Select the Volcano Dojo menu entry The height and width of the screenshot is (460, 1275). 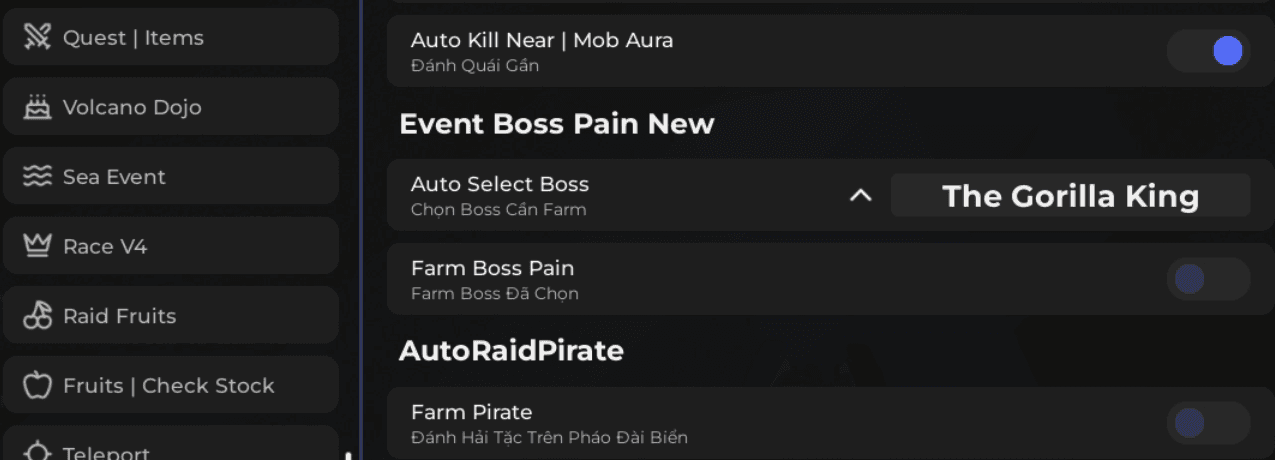(x=132, y=107)
